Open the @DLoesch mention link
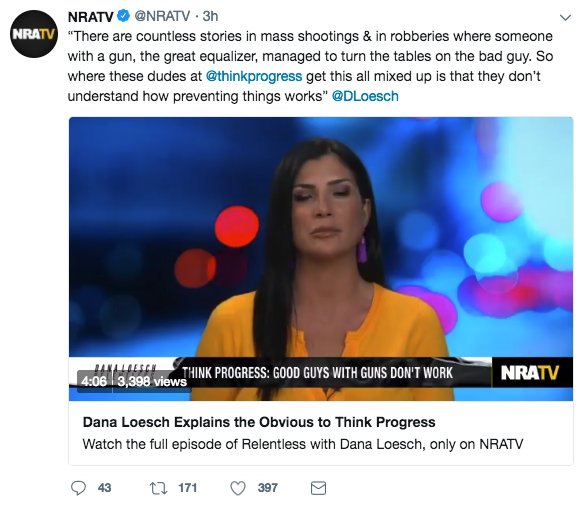Viewport: 580px width, 506px height. pos(365,96)
